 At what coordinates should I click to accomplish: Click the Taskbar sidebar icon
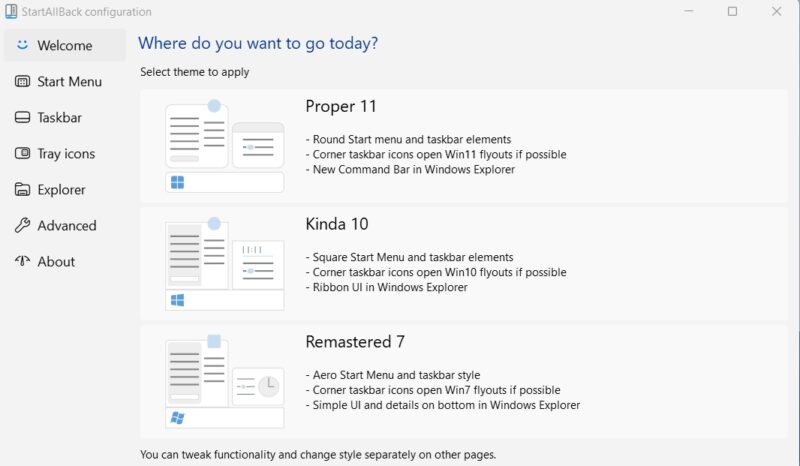tap(22, 117)
